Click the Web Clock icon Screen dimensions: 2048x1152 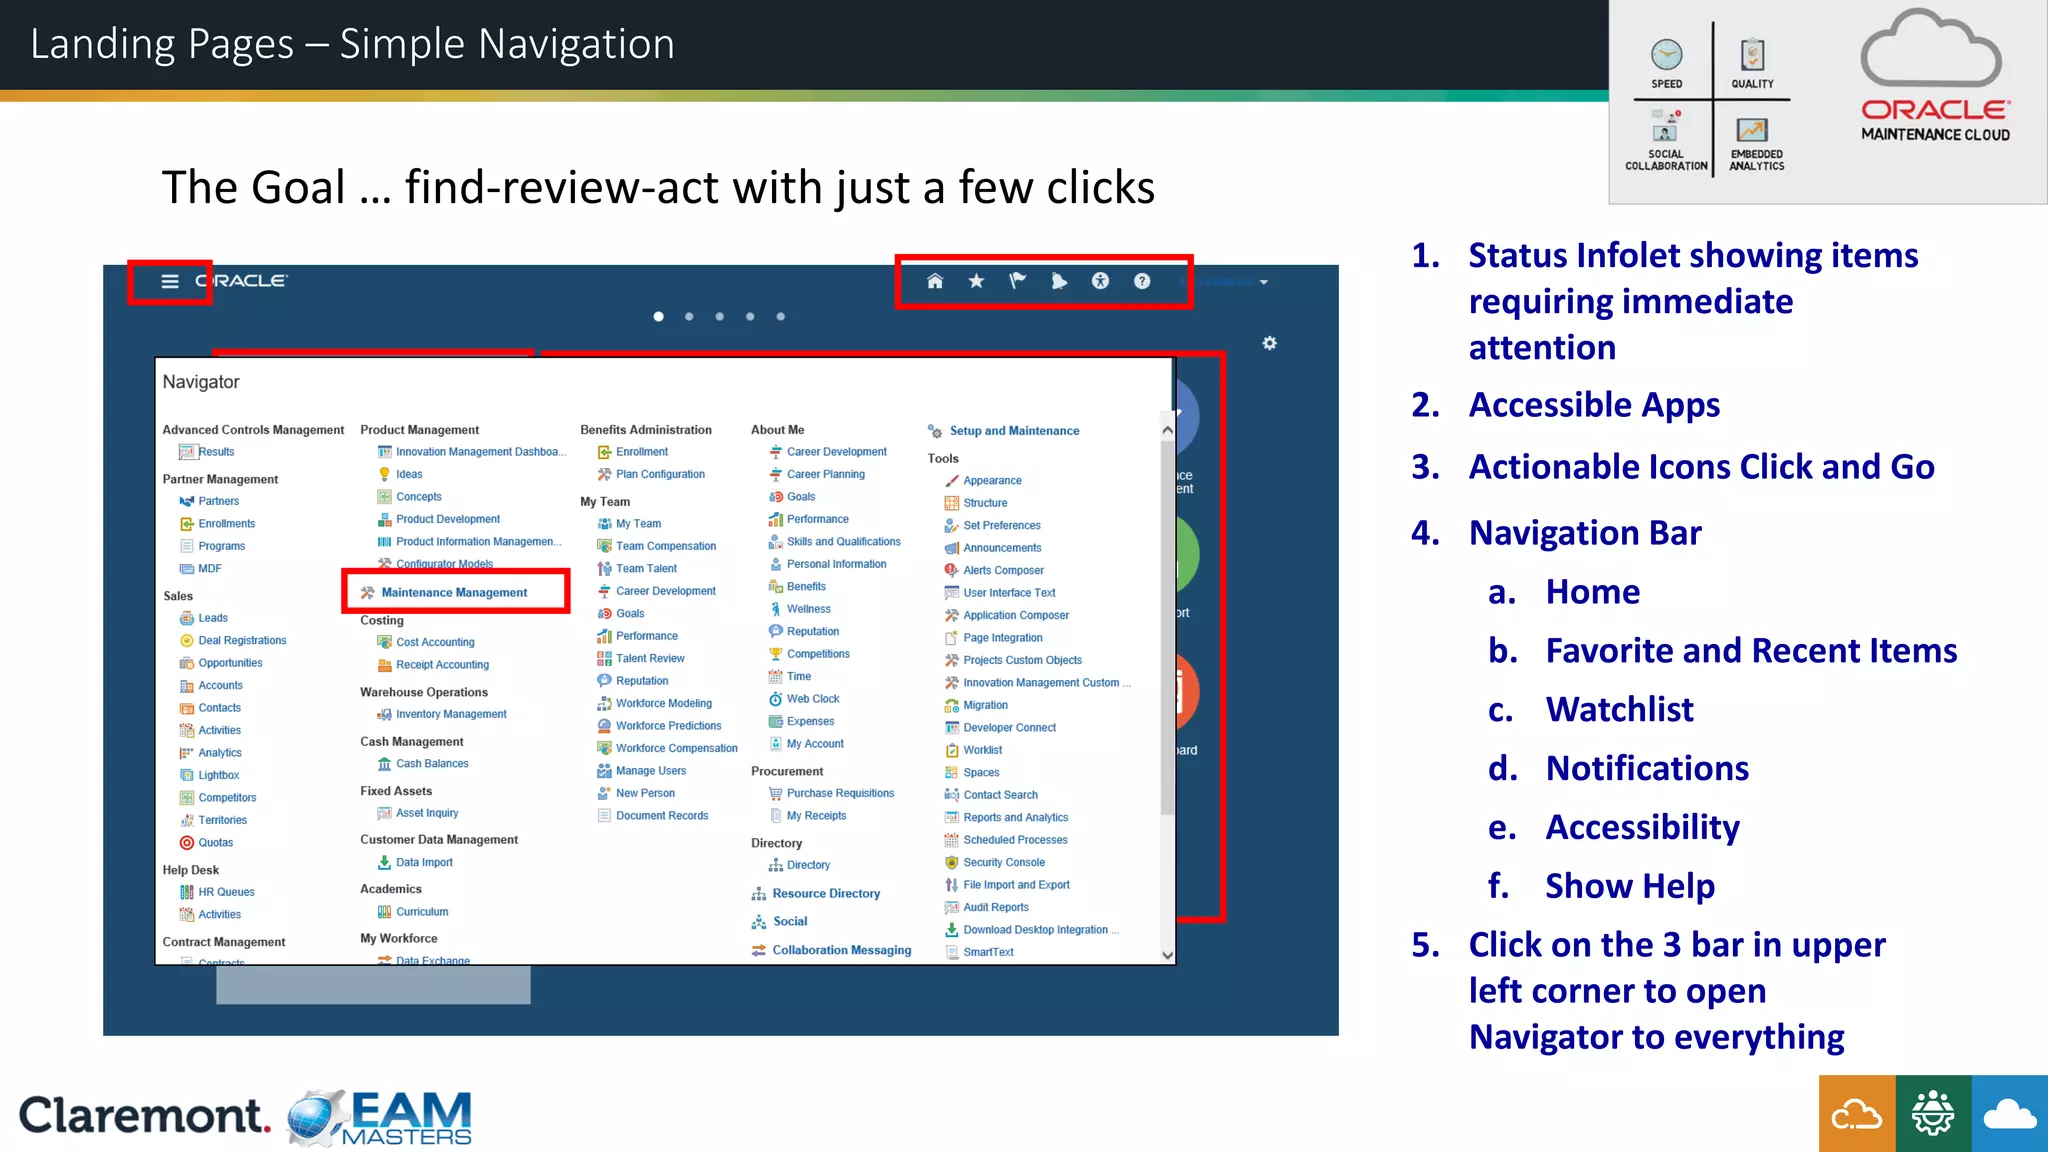click(x=775, y=699)
